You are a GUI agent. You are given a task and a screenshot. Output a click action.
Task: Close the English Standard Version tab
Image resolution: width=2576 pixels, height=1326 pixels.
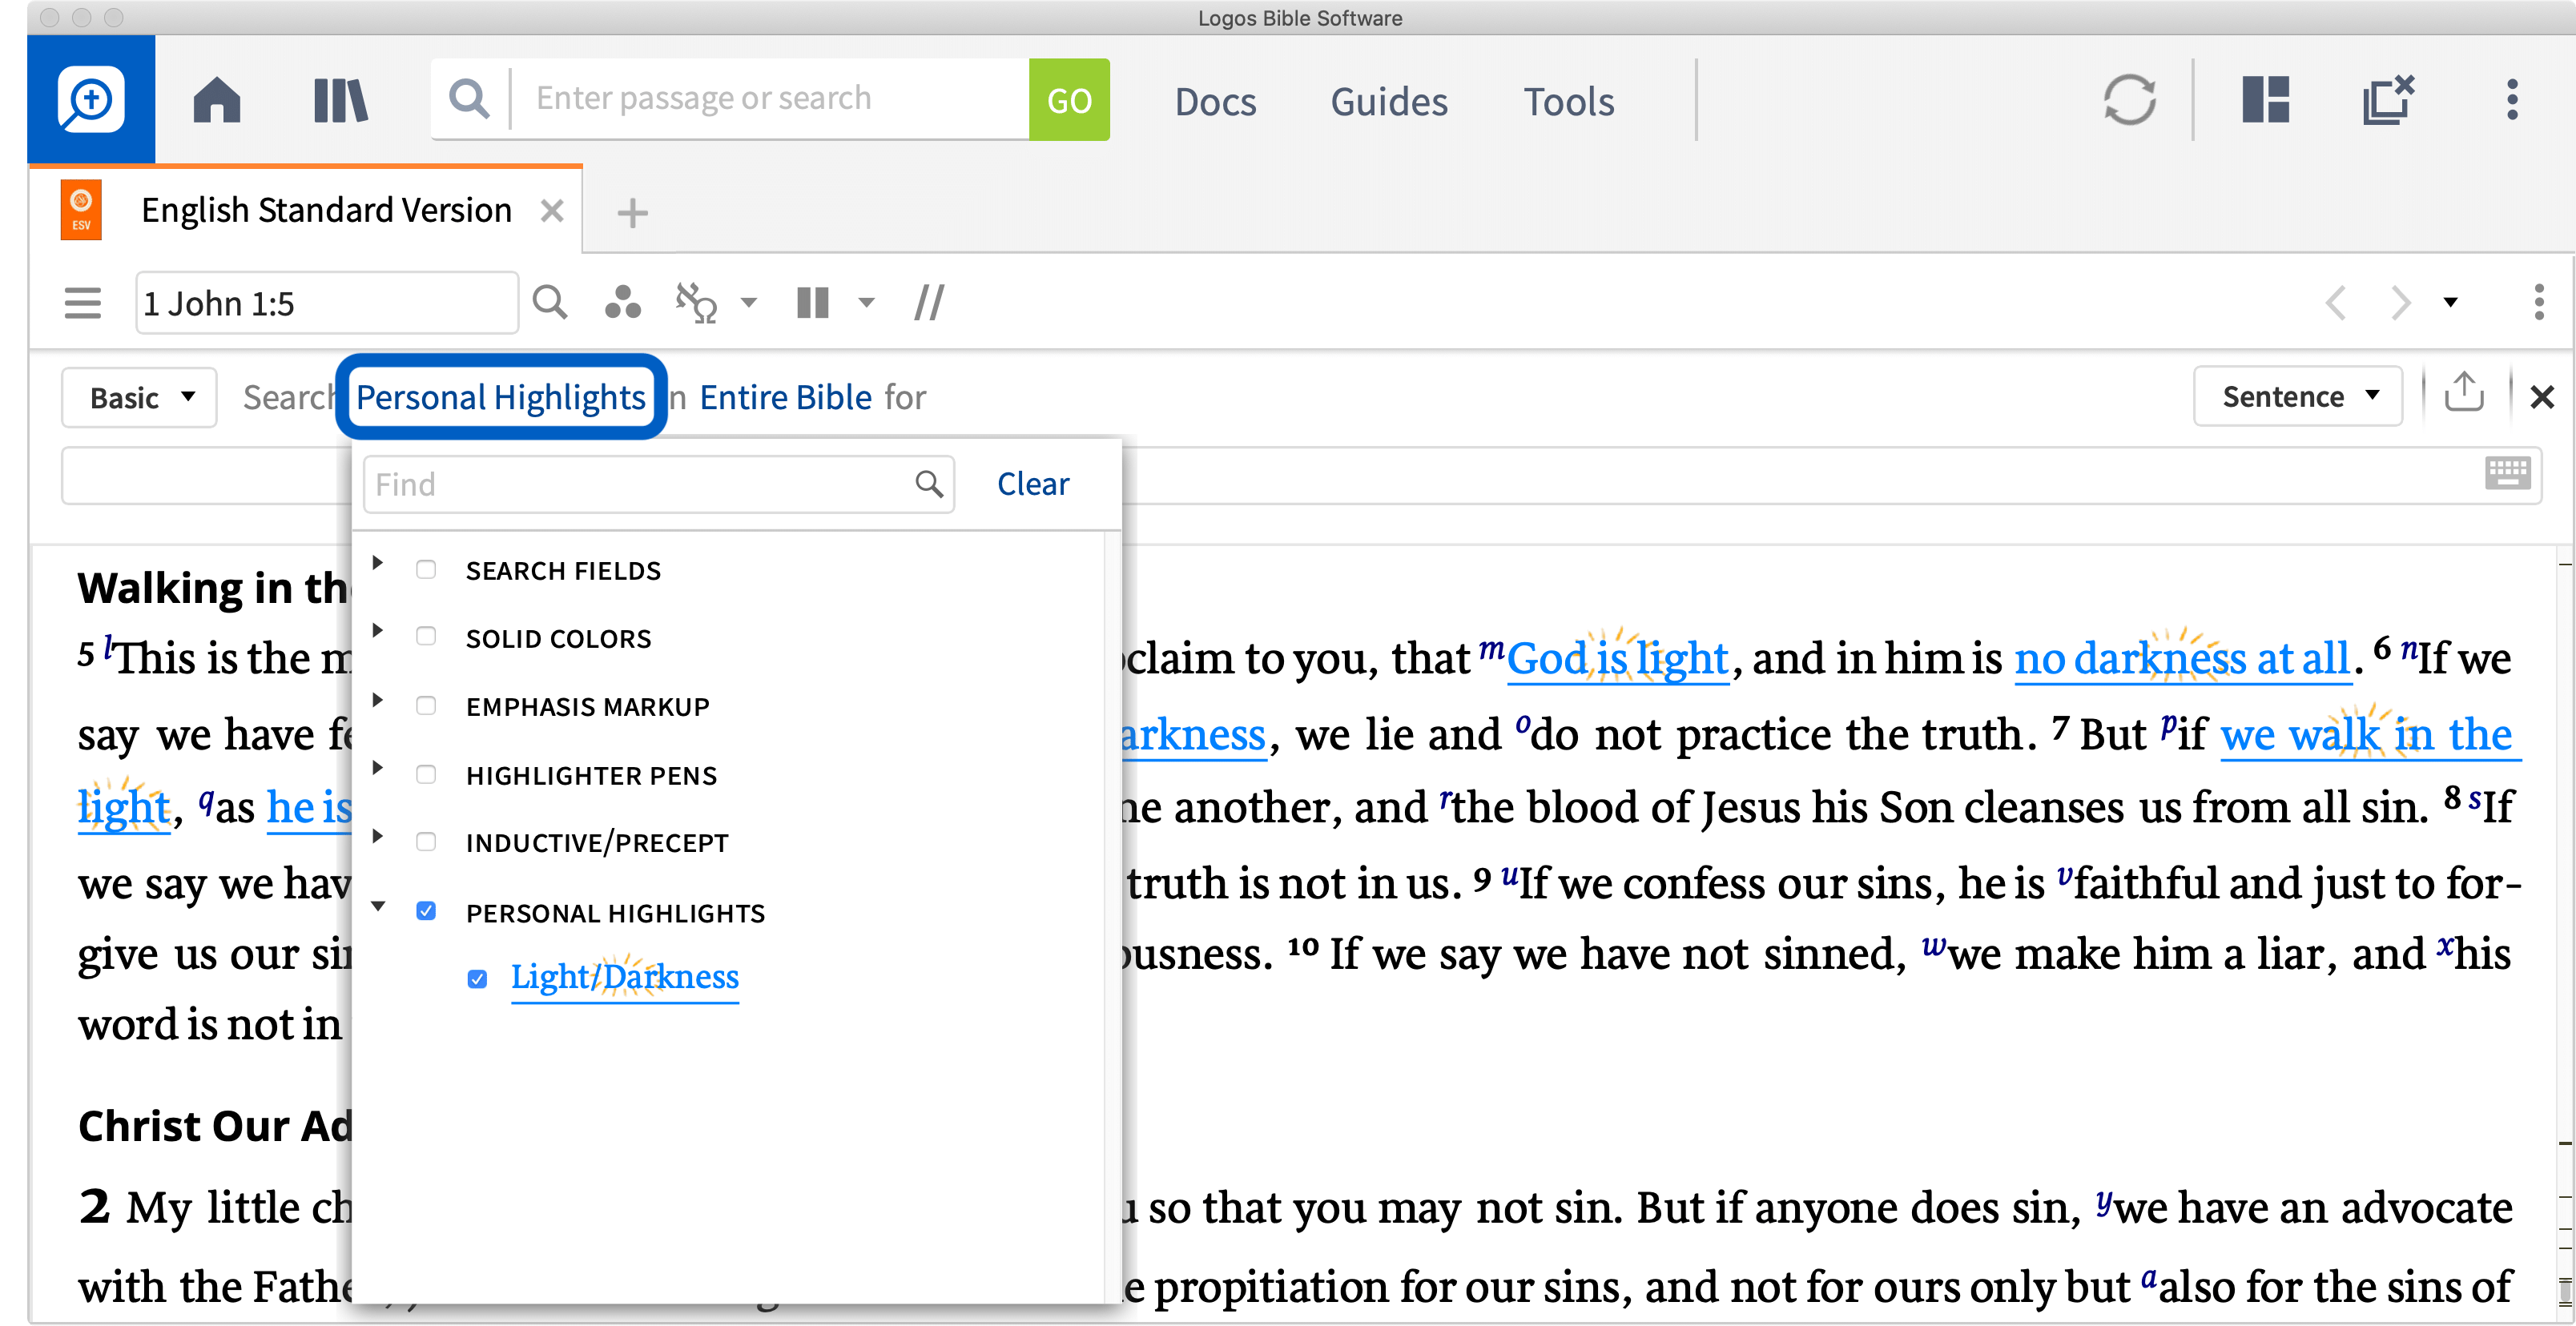[552, 211]
